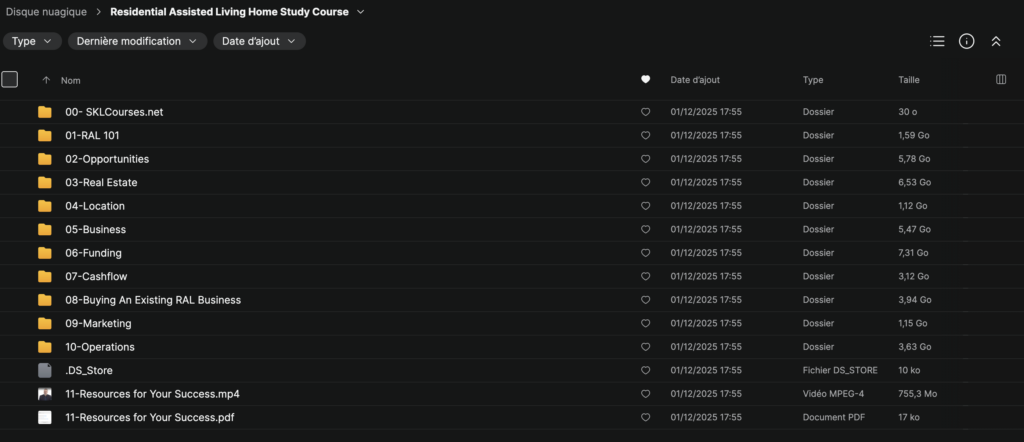The height and width of the screenshot is (442, 1024).
Task: Click the collapse filters double-chevron icon
Action: [x=996, y=41]
